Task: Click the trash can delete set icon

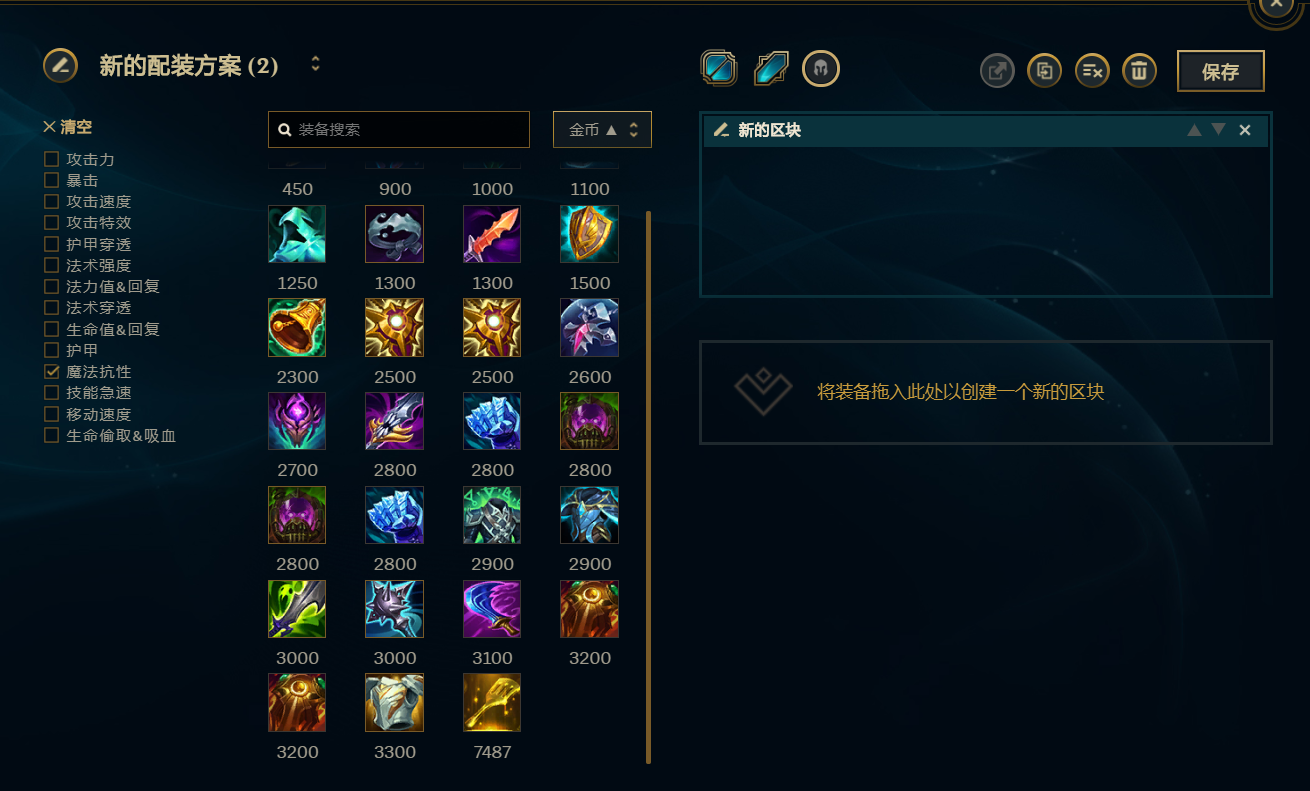Action: pos(1140,71)
